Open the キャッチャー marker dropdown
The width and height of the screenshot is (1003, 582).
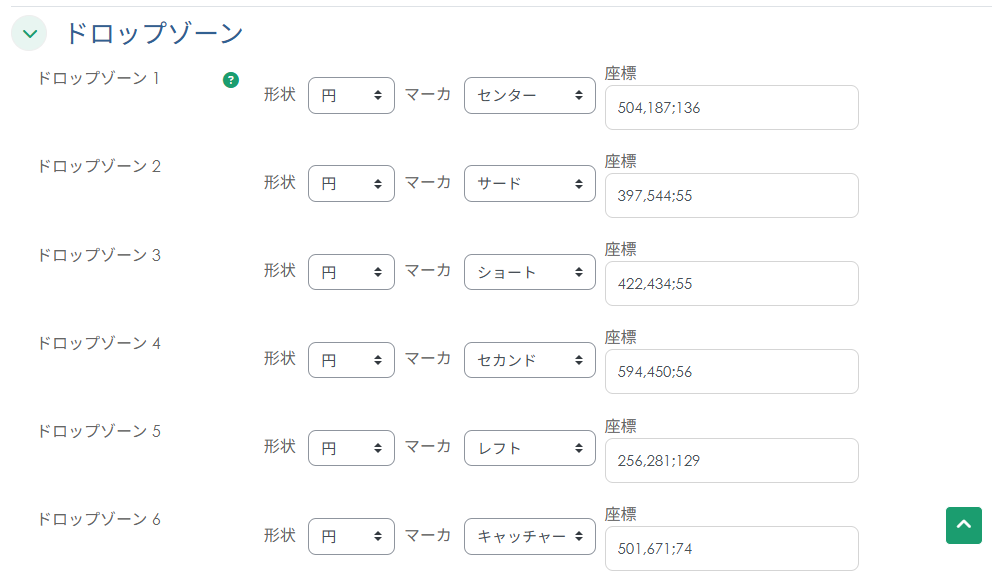click(529, 536)
